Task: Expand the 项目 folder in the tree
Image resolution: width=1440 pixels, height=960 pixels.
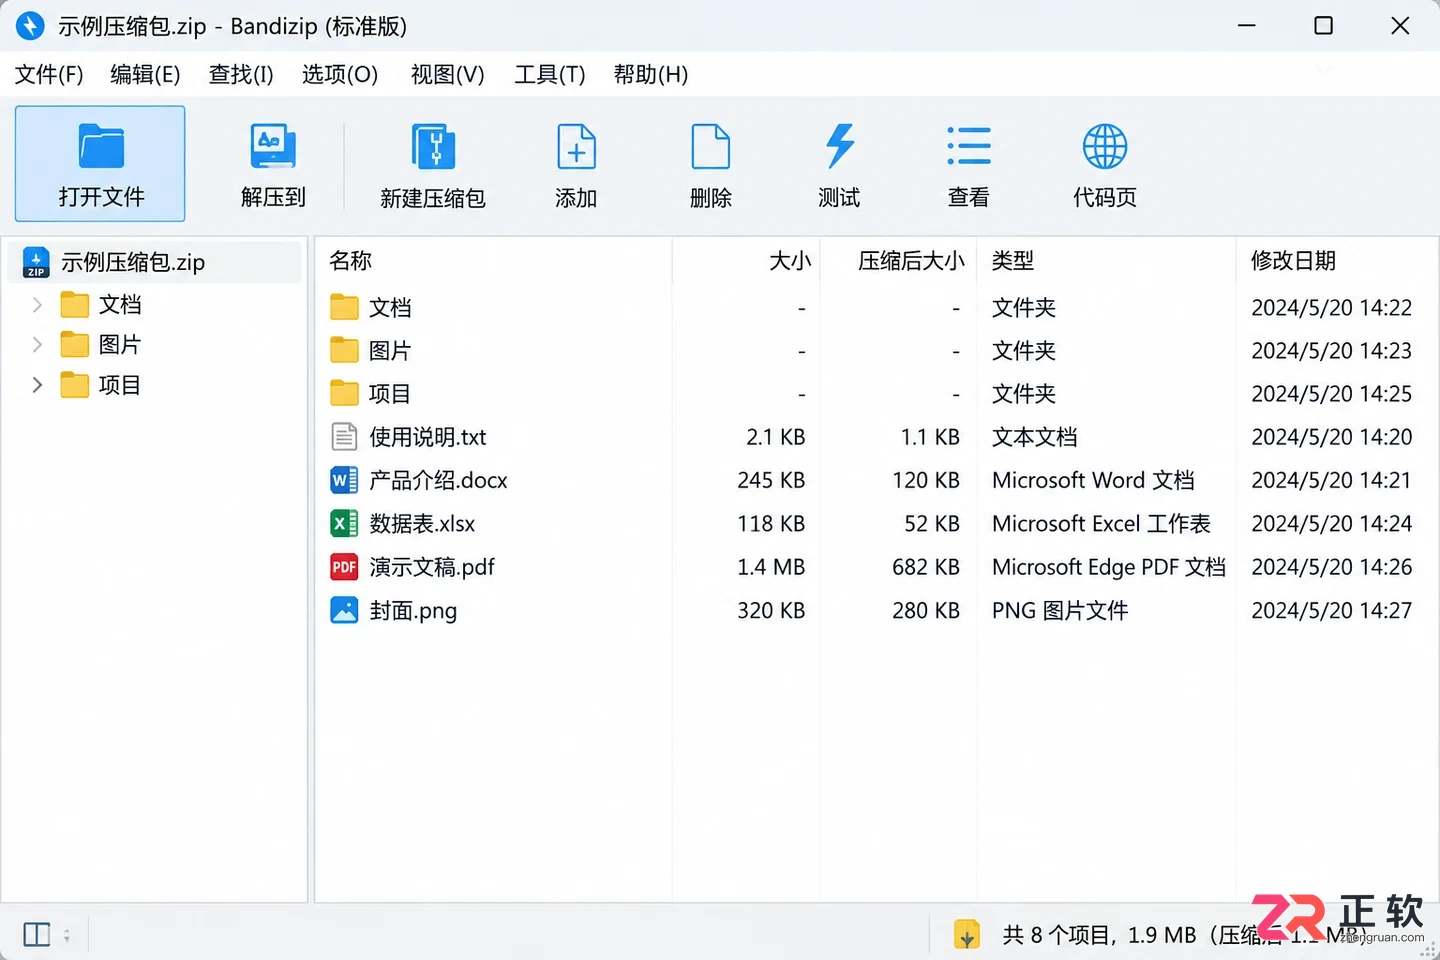Action: [x=37, y=385]
